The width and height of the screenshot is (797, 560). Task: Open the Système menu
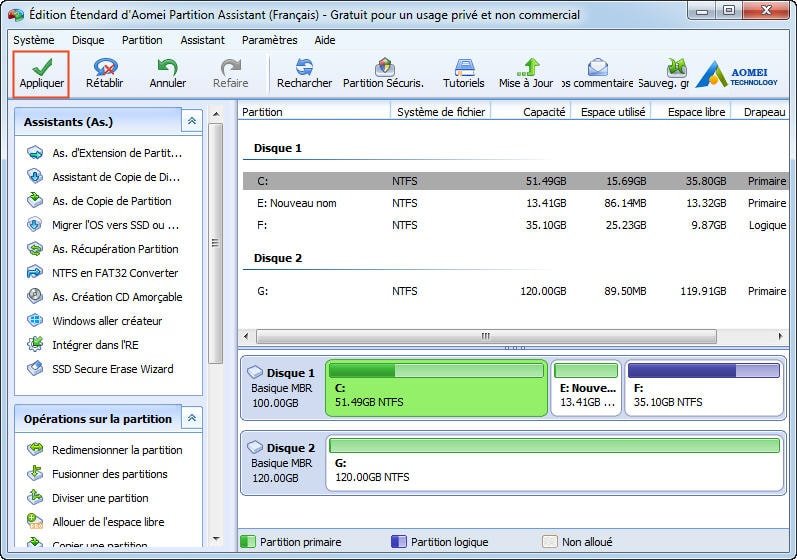34,40
